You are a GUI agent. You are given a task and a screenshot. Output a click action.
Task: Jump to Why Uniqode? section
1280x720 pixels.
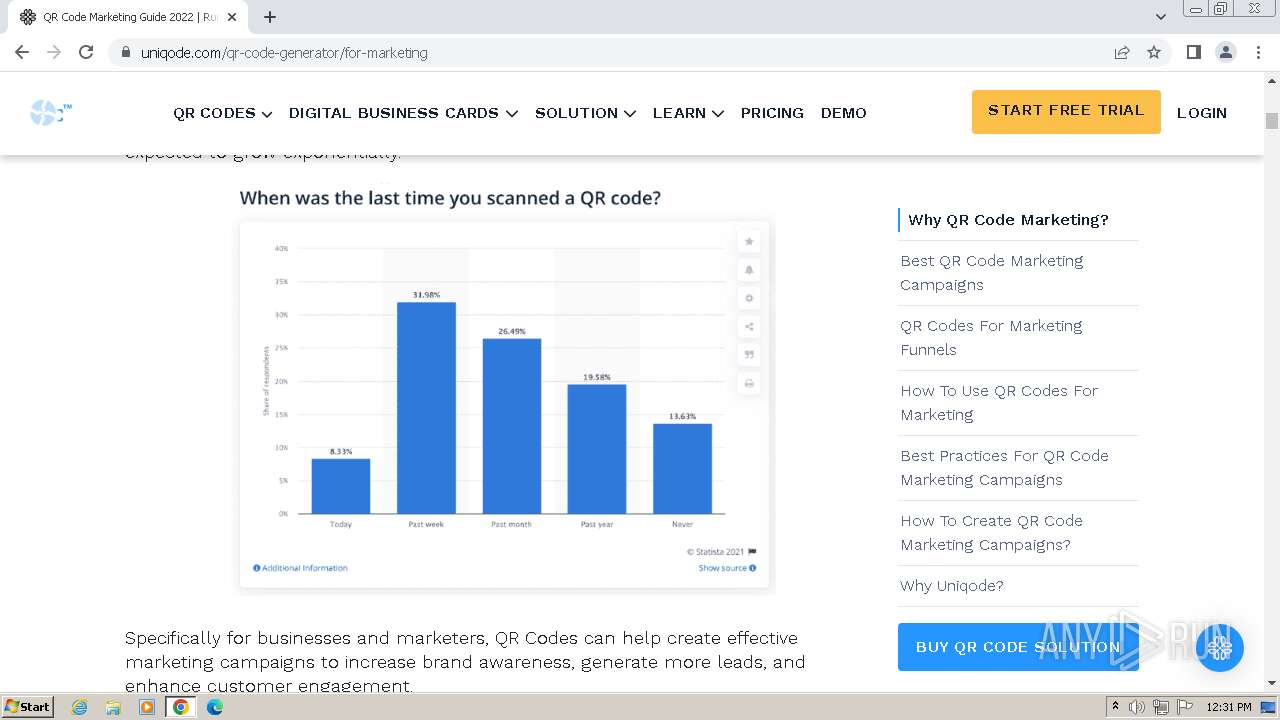951,586
